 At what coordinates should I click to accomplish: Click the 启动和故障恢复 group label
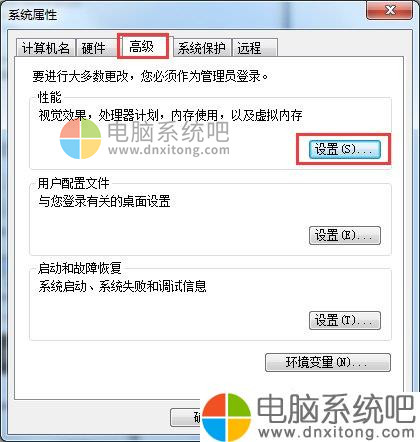tap(79, 268)
